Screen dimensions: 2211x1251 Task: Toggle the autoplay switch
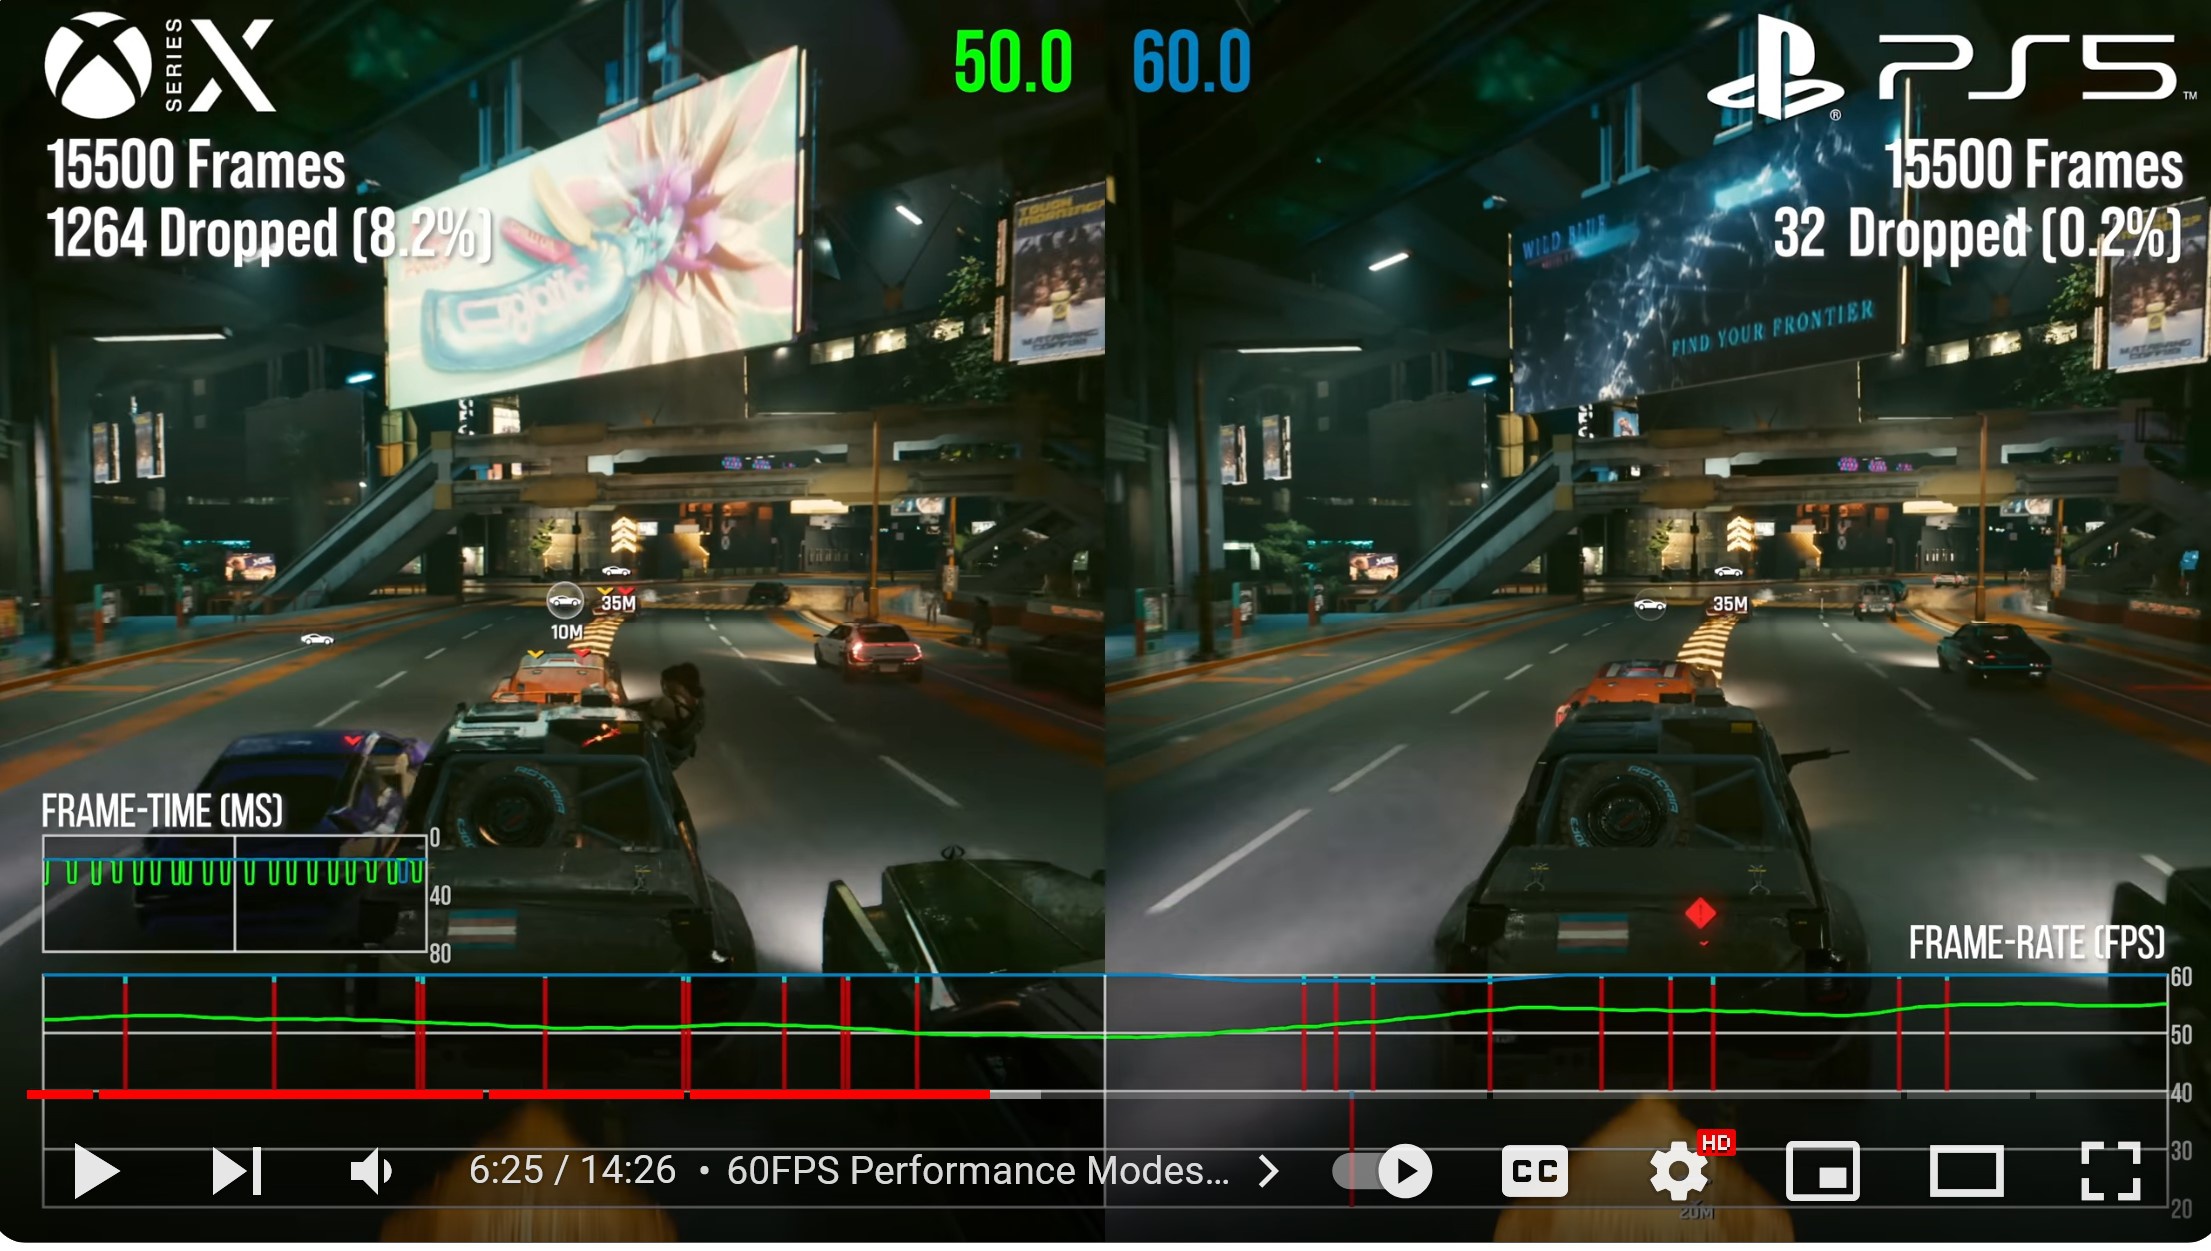(1383, 1171)
